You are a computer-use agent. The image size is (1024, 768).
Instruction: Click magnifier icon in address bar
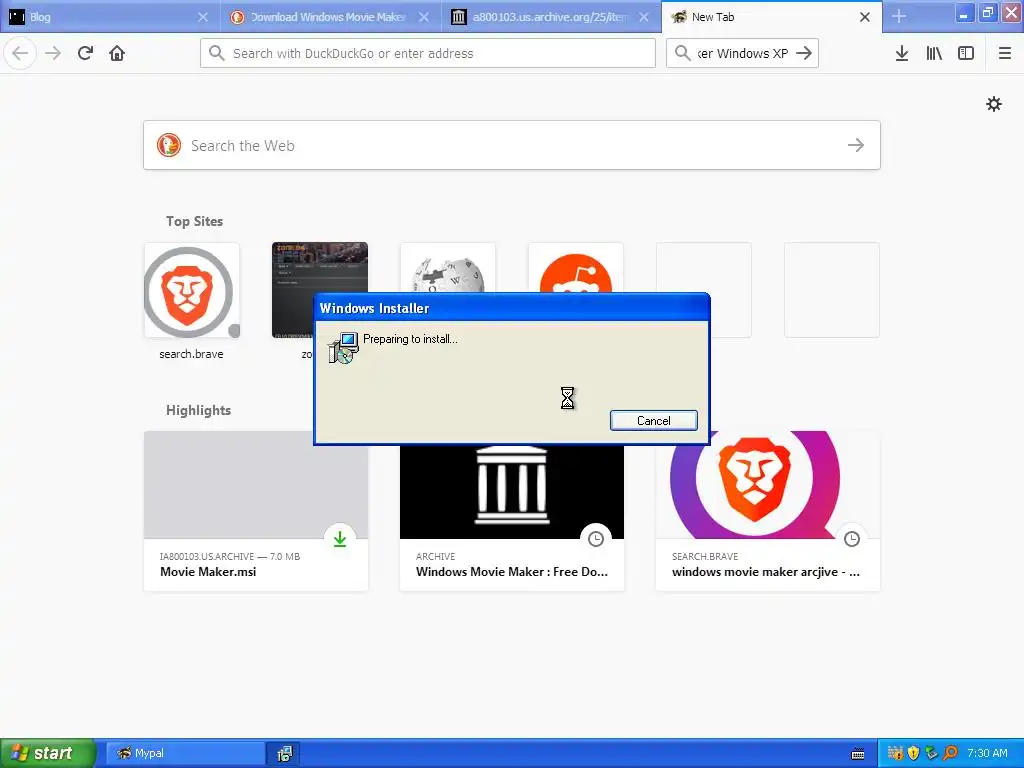coord(216,53)
